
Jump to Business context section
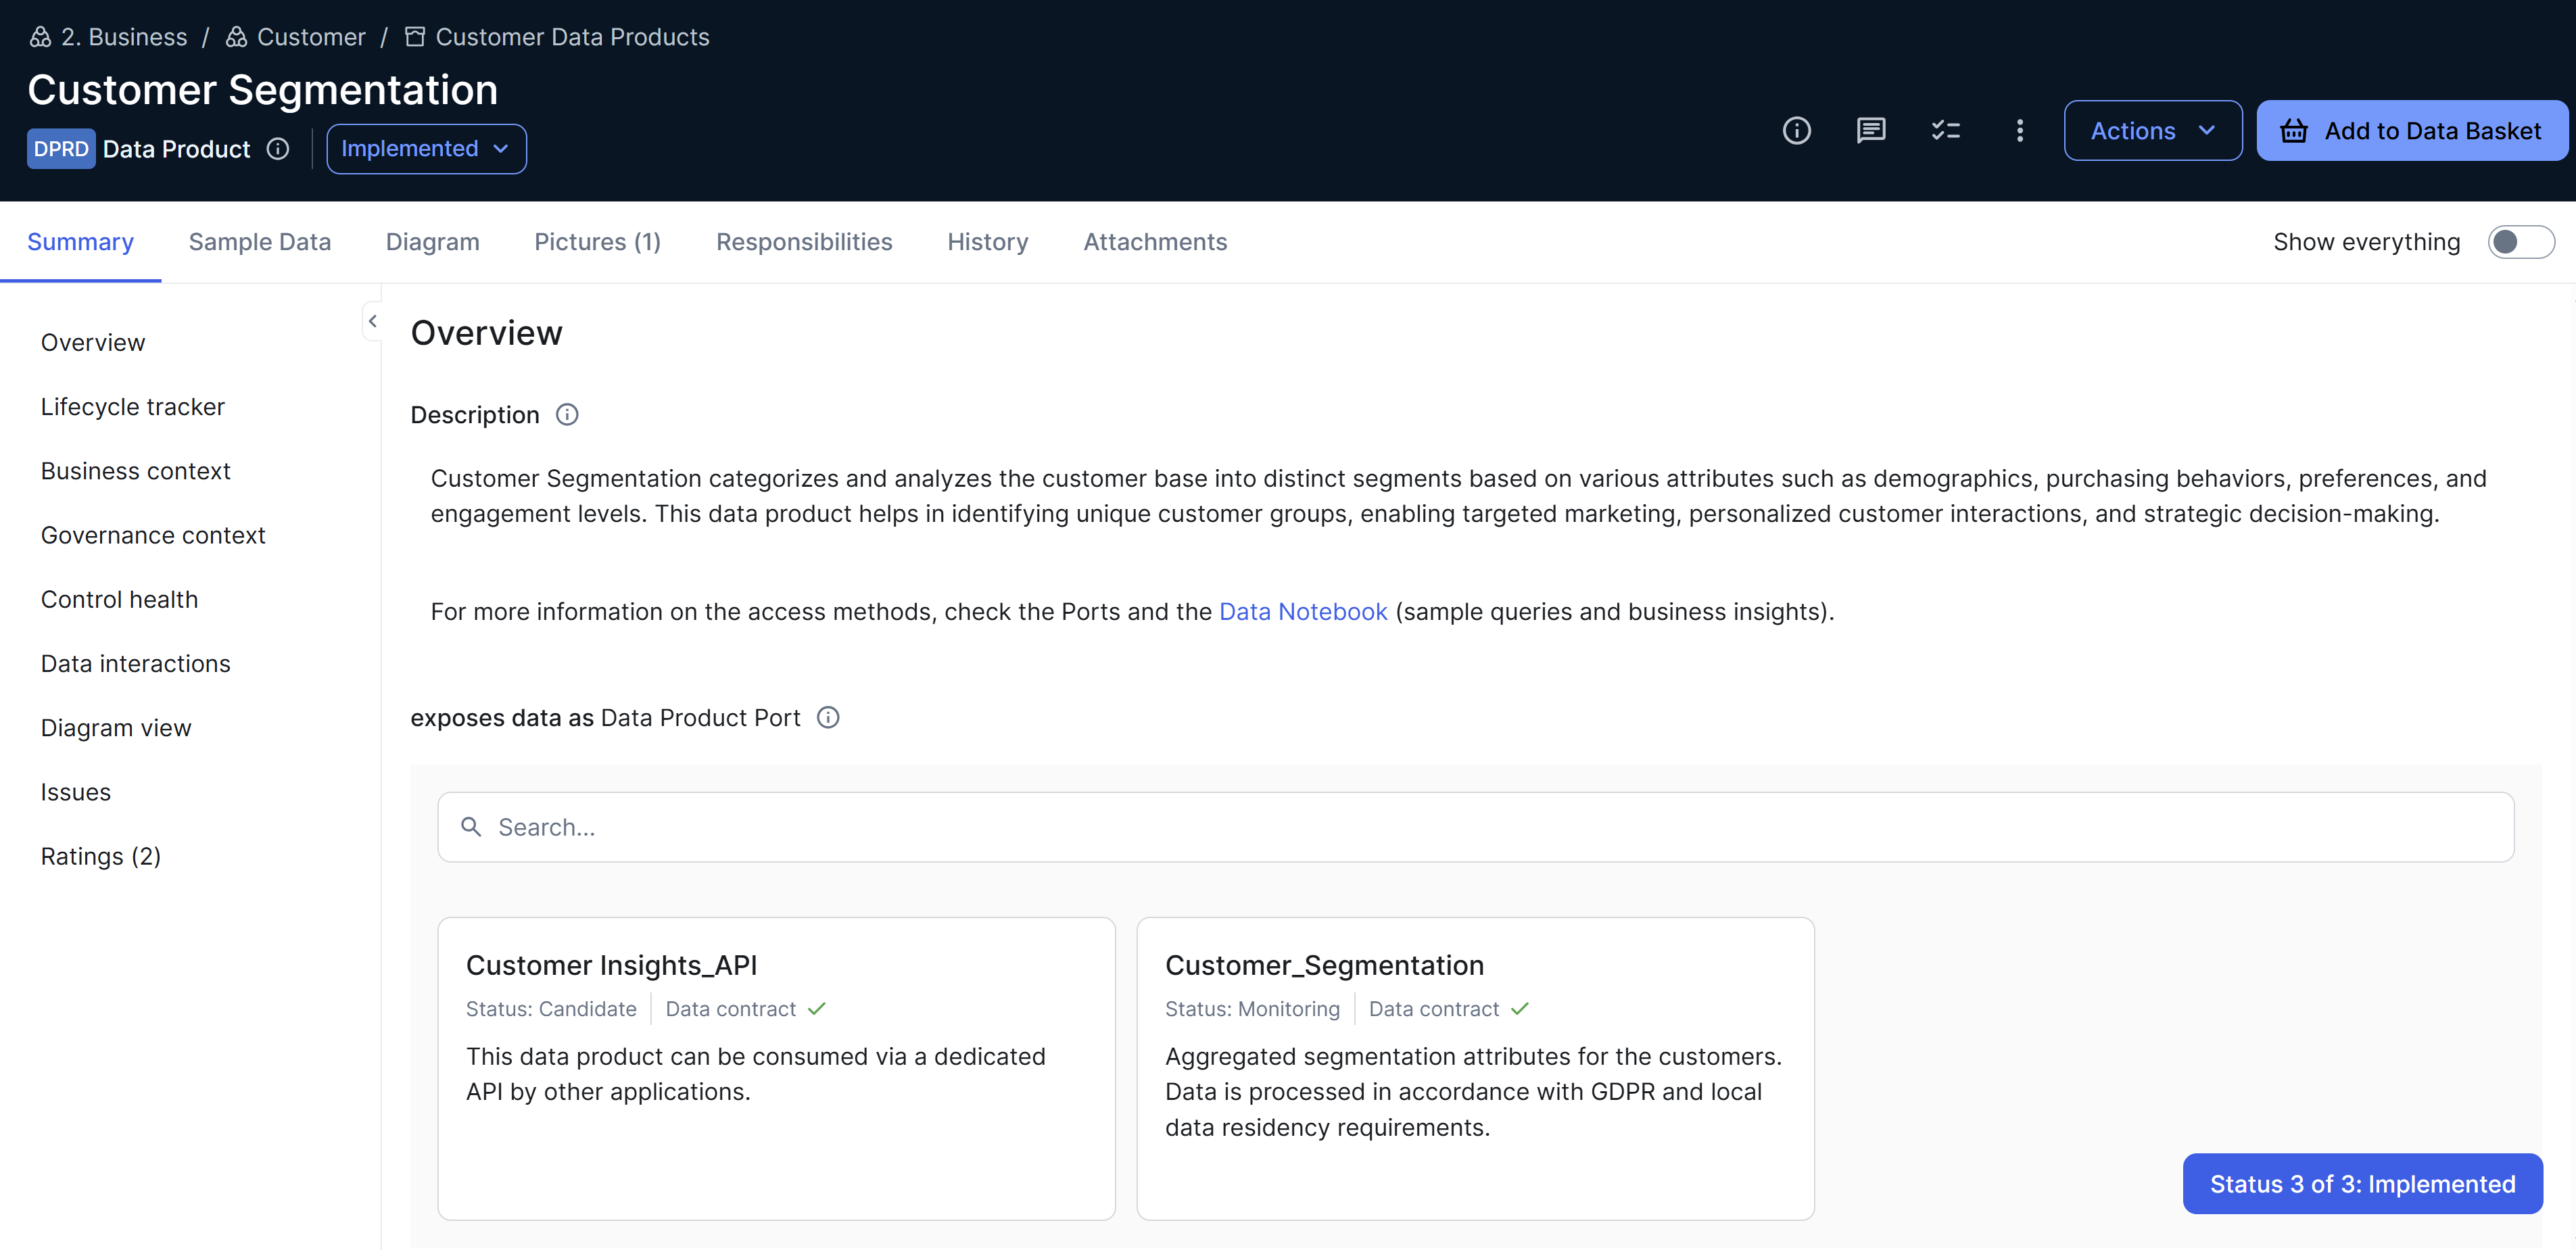point(135,471)
